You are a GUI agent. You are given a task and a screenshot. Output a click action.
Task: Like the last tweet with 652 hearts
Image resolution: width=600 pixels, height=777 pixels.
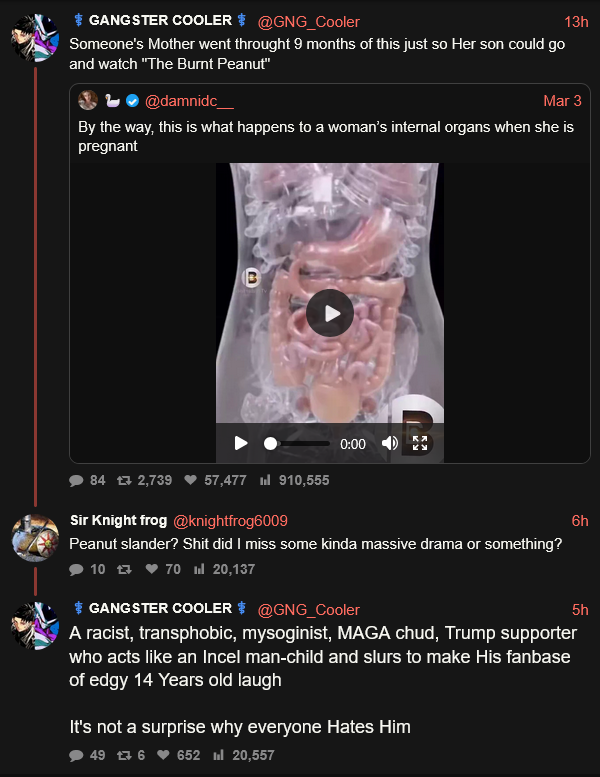point(163,755)
